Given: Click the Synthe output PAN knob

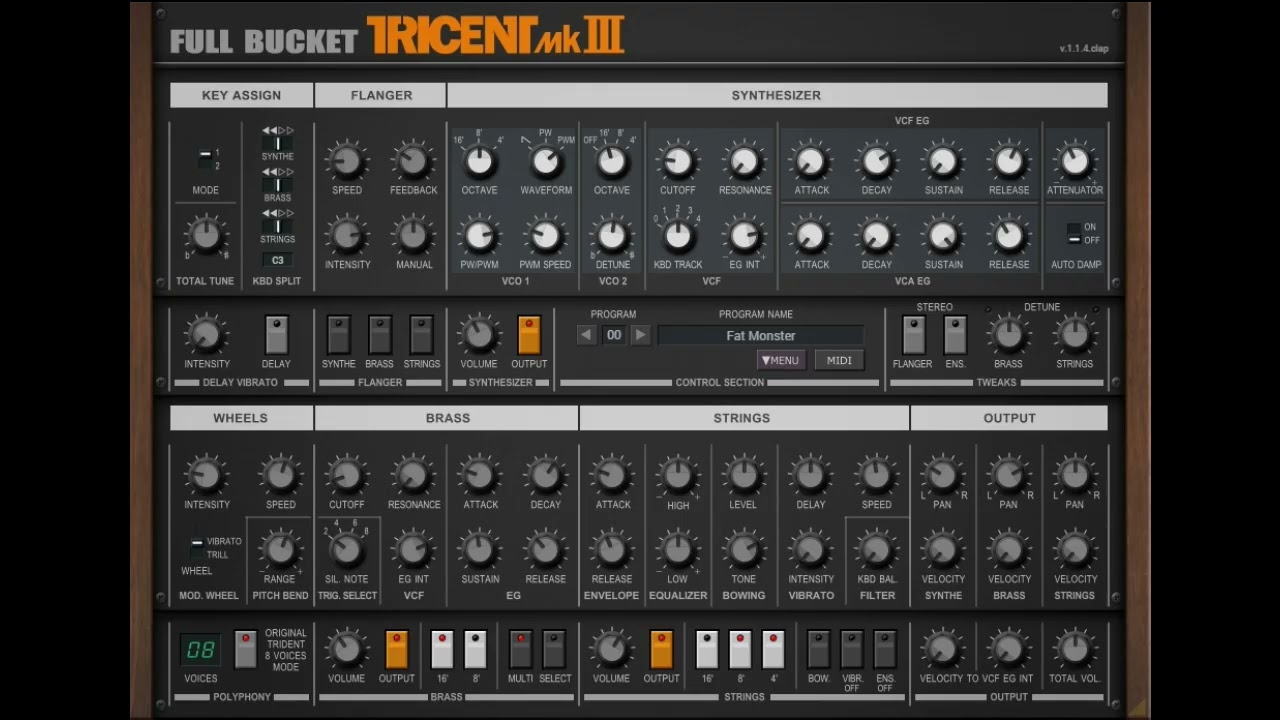Looking at the screenshot, I should click(x=942, y=476).
